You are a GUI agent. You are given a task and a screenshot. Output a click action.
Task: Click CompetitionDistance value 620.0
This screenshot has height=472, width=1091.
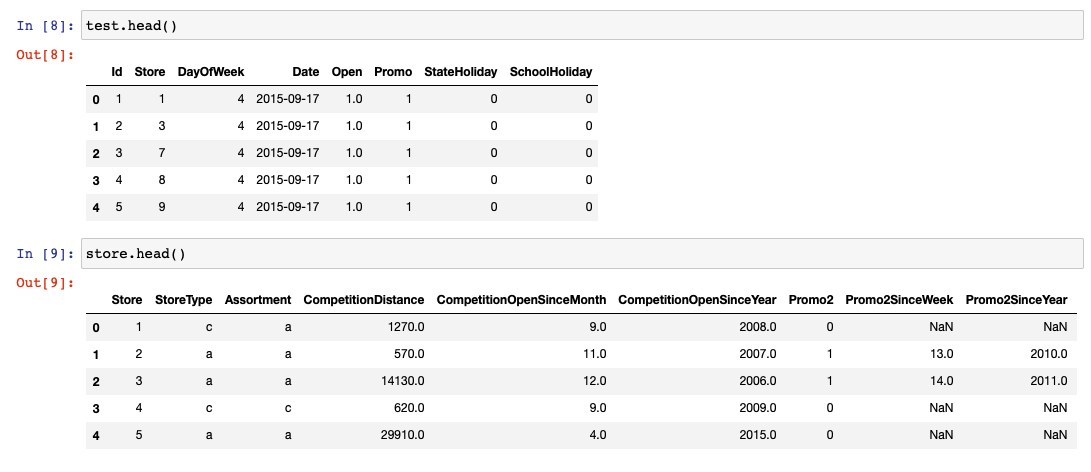pos(409,409)
